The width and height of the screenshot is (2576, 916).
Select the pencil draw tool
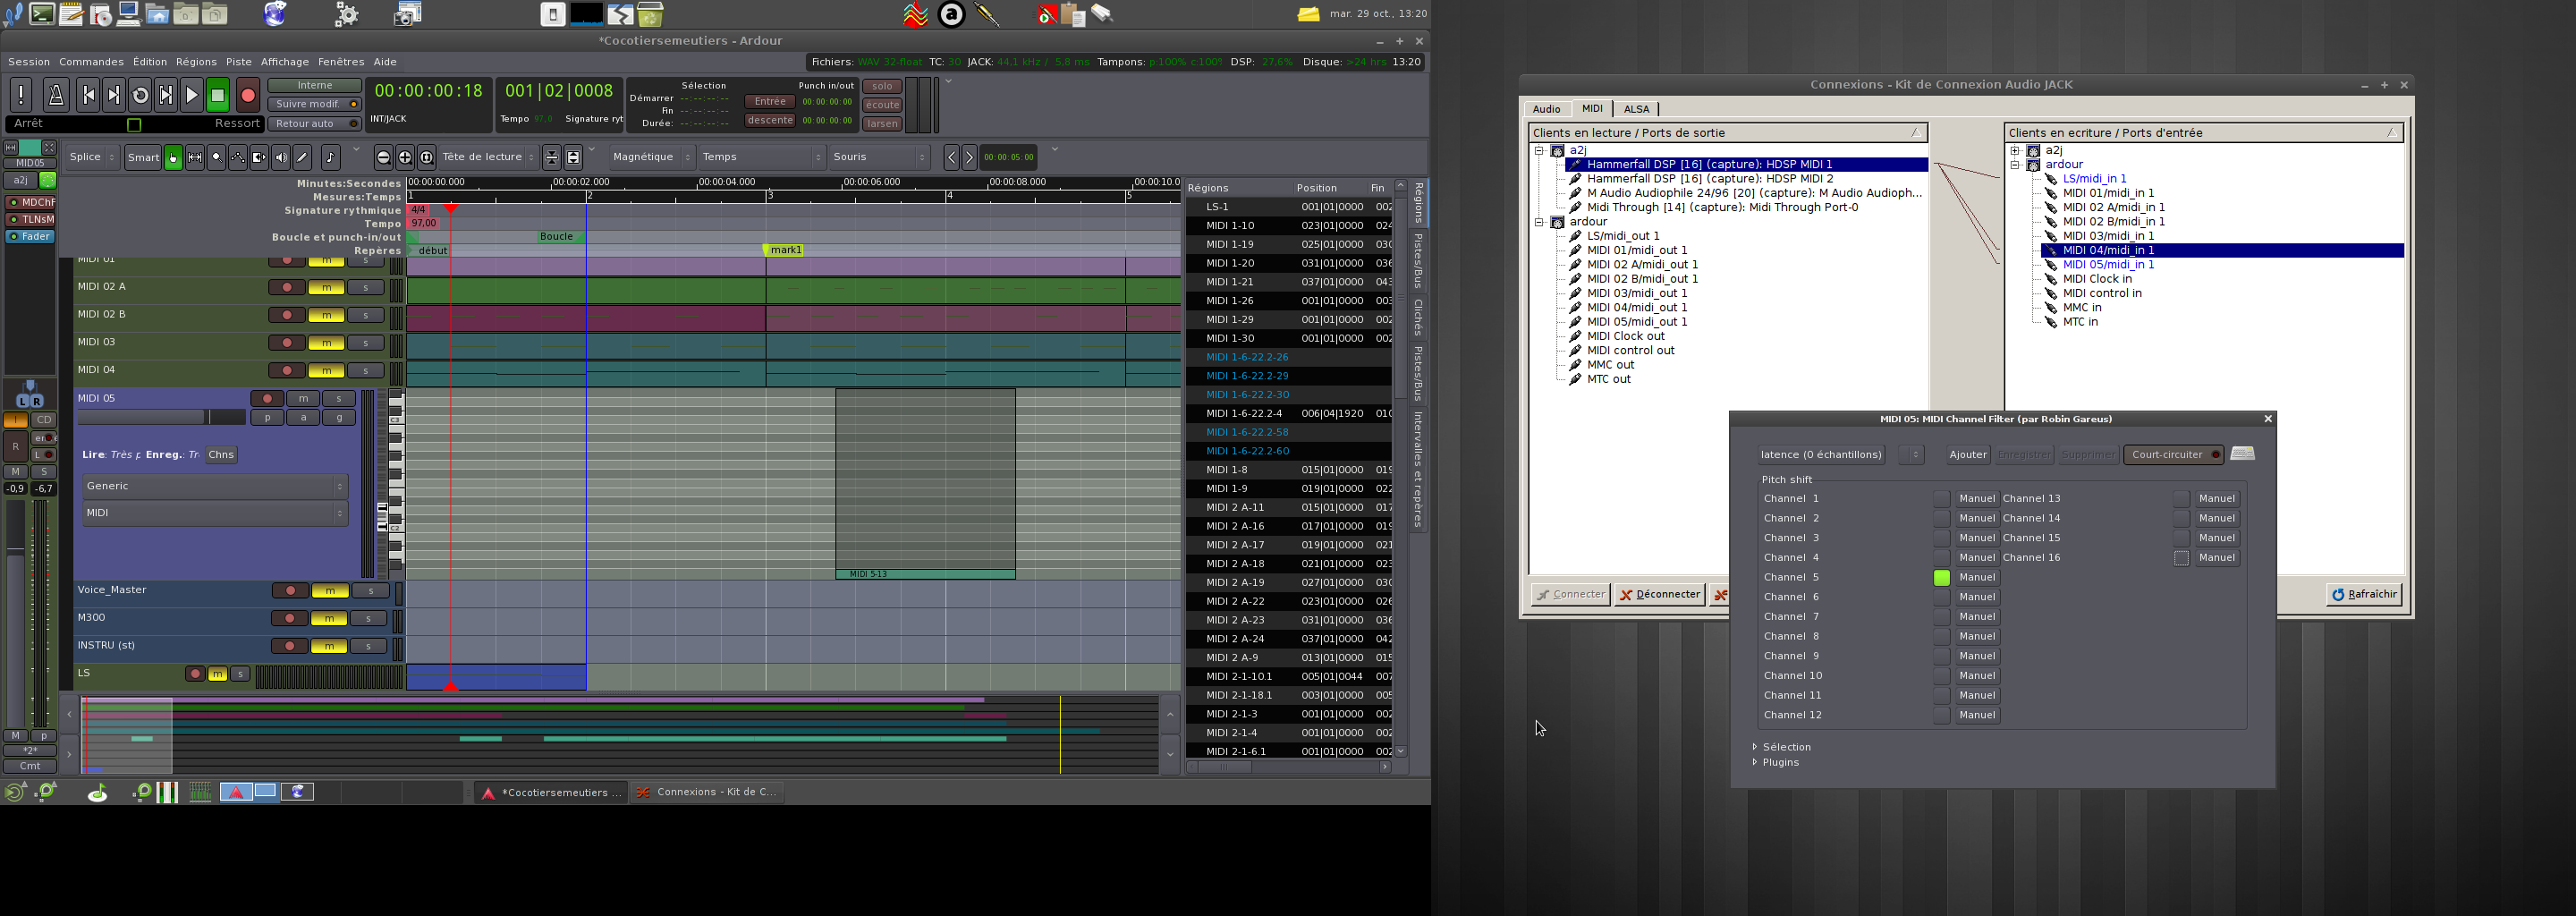302,157
